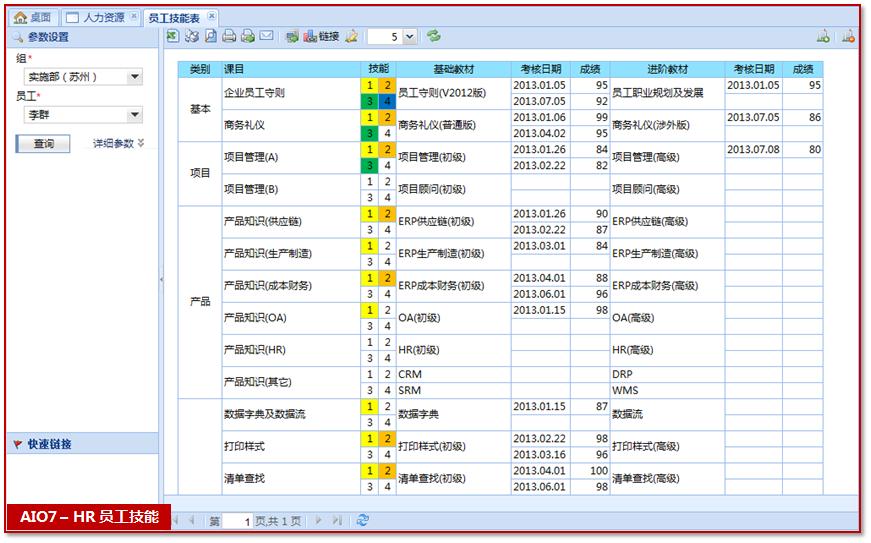Expand 详细参数 section
Image resolution: width=871 pixels, height=543 pixels.
(118, 143)
